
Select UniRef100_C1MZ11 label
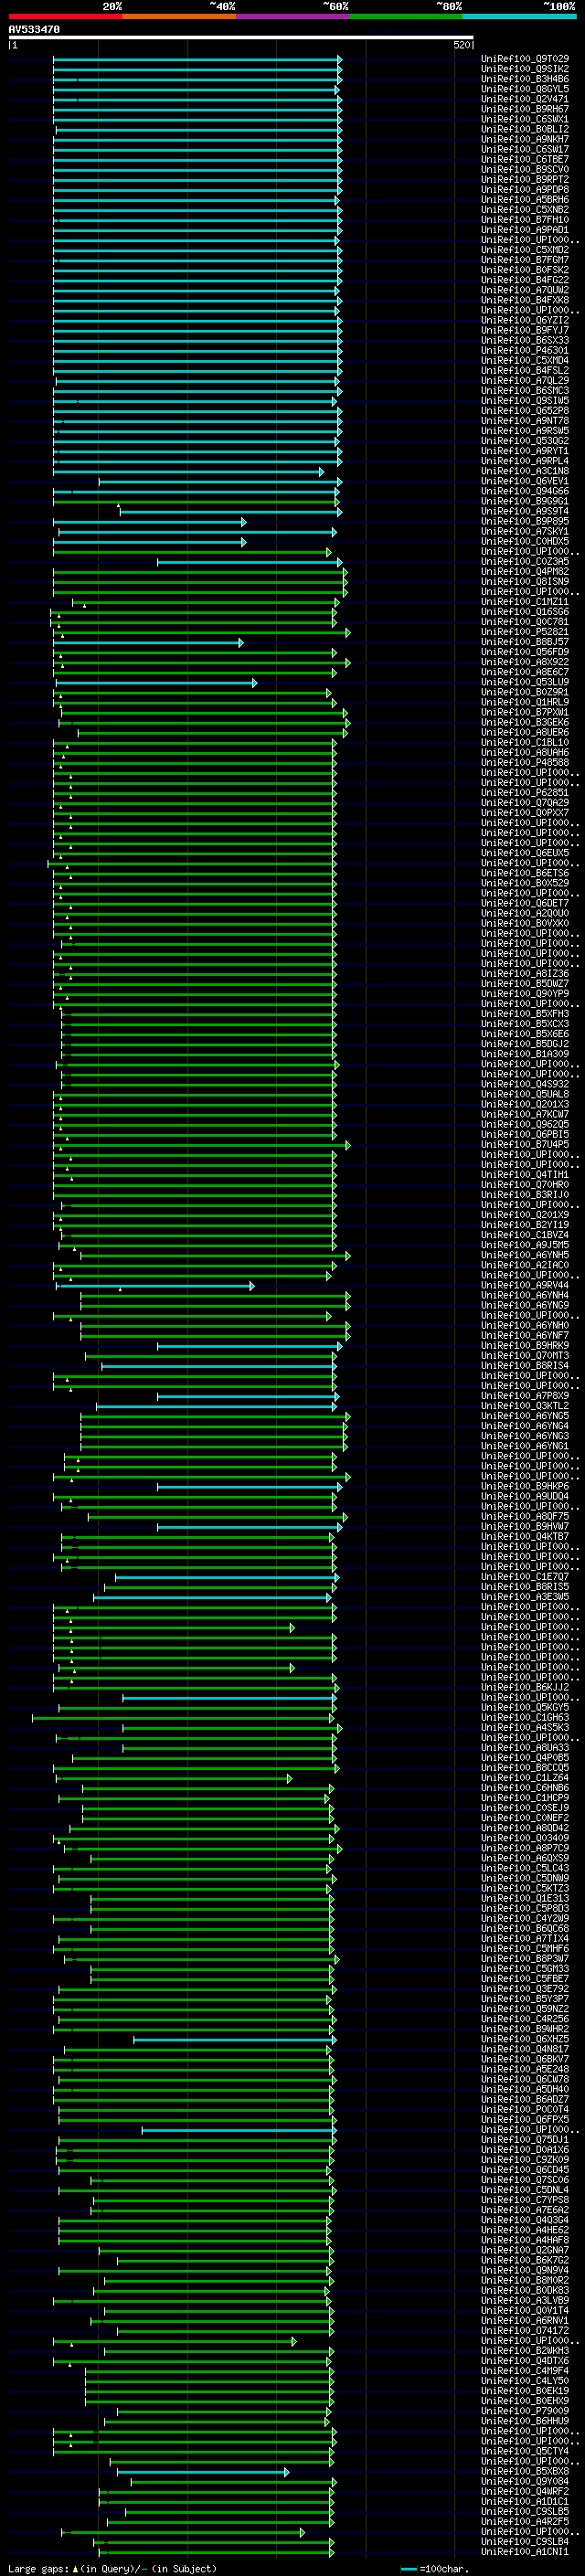(x=525, y=602)
